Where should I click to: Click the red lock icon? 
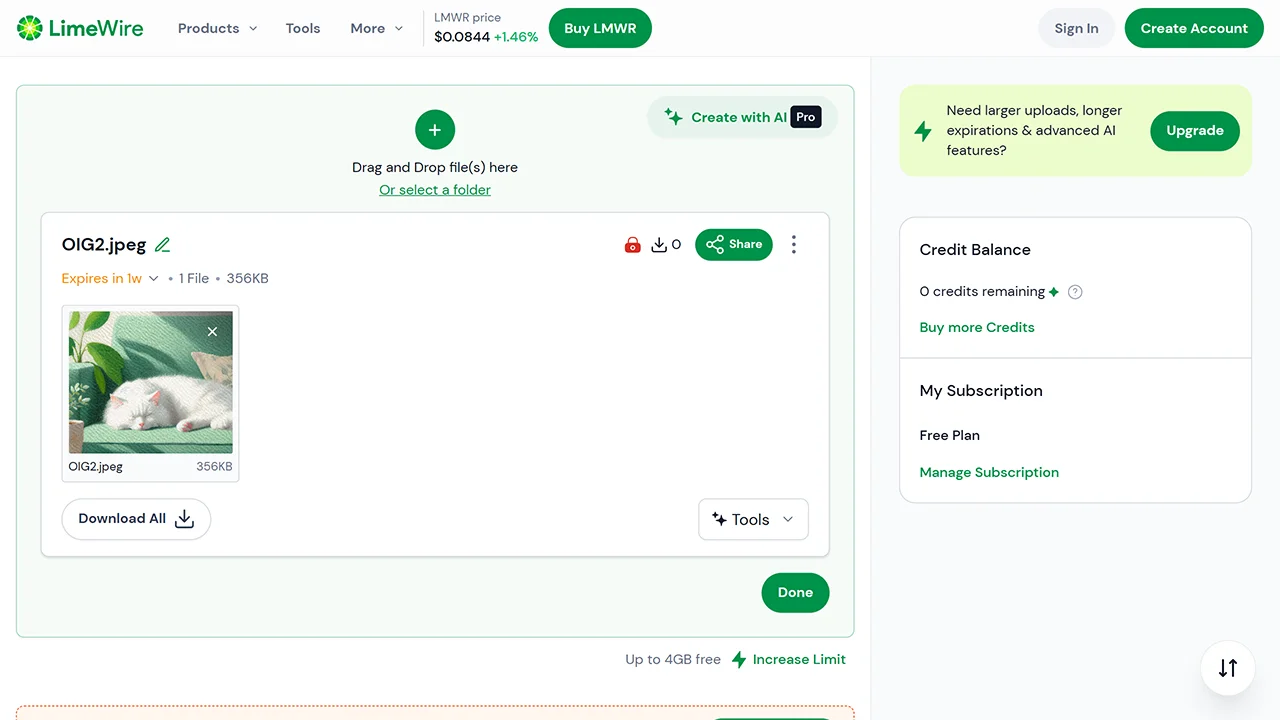click(632, 245)
